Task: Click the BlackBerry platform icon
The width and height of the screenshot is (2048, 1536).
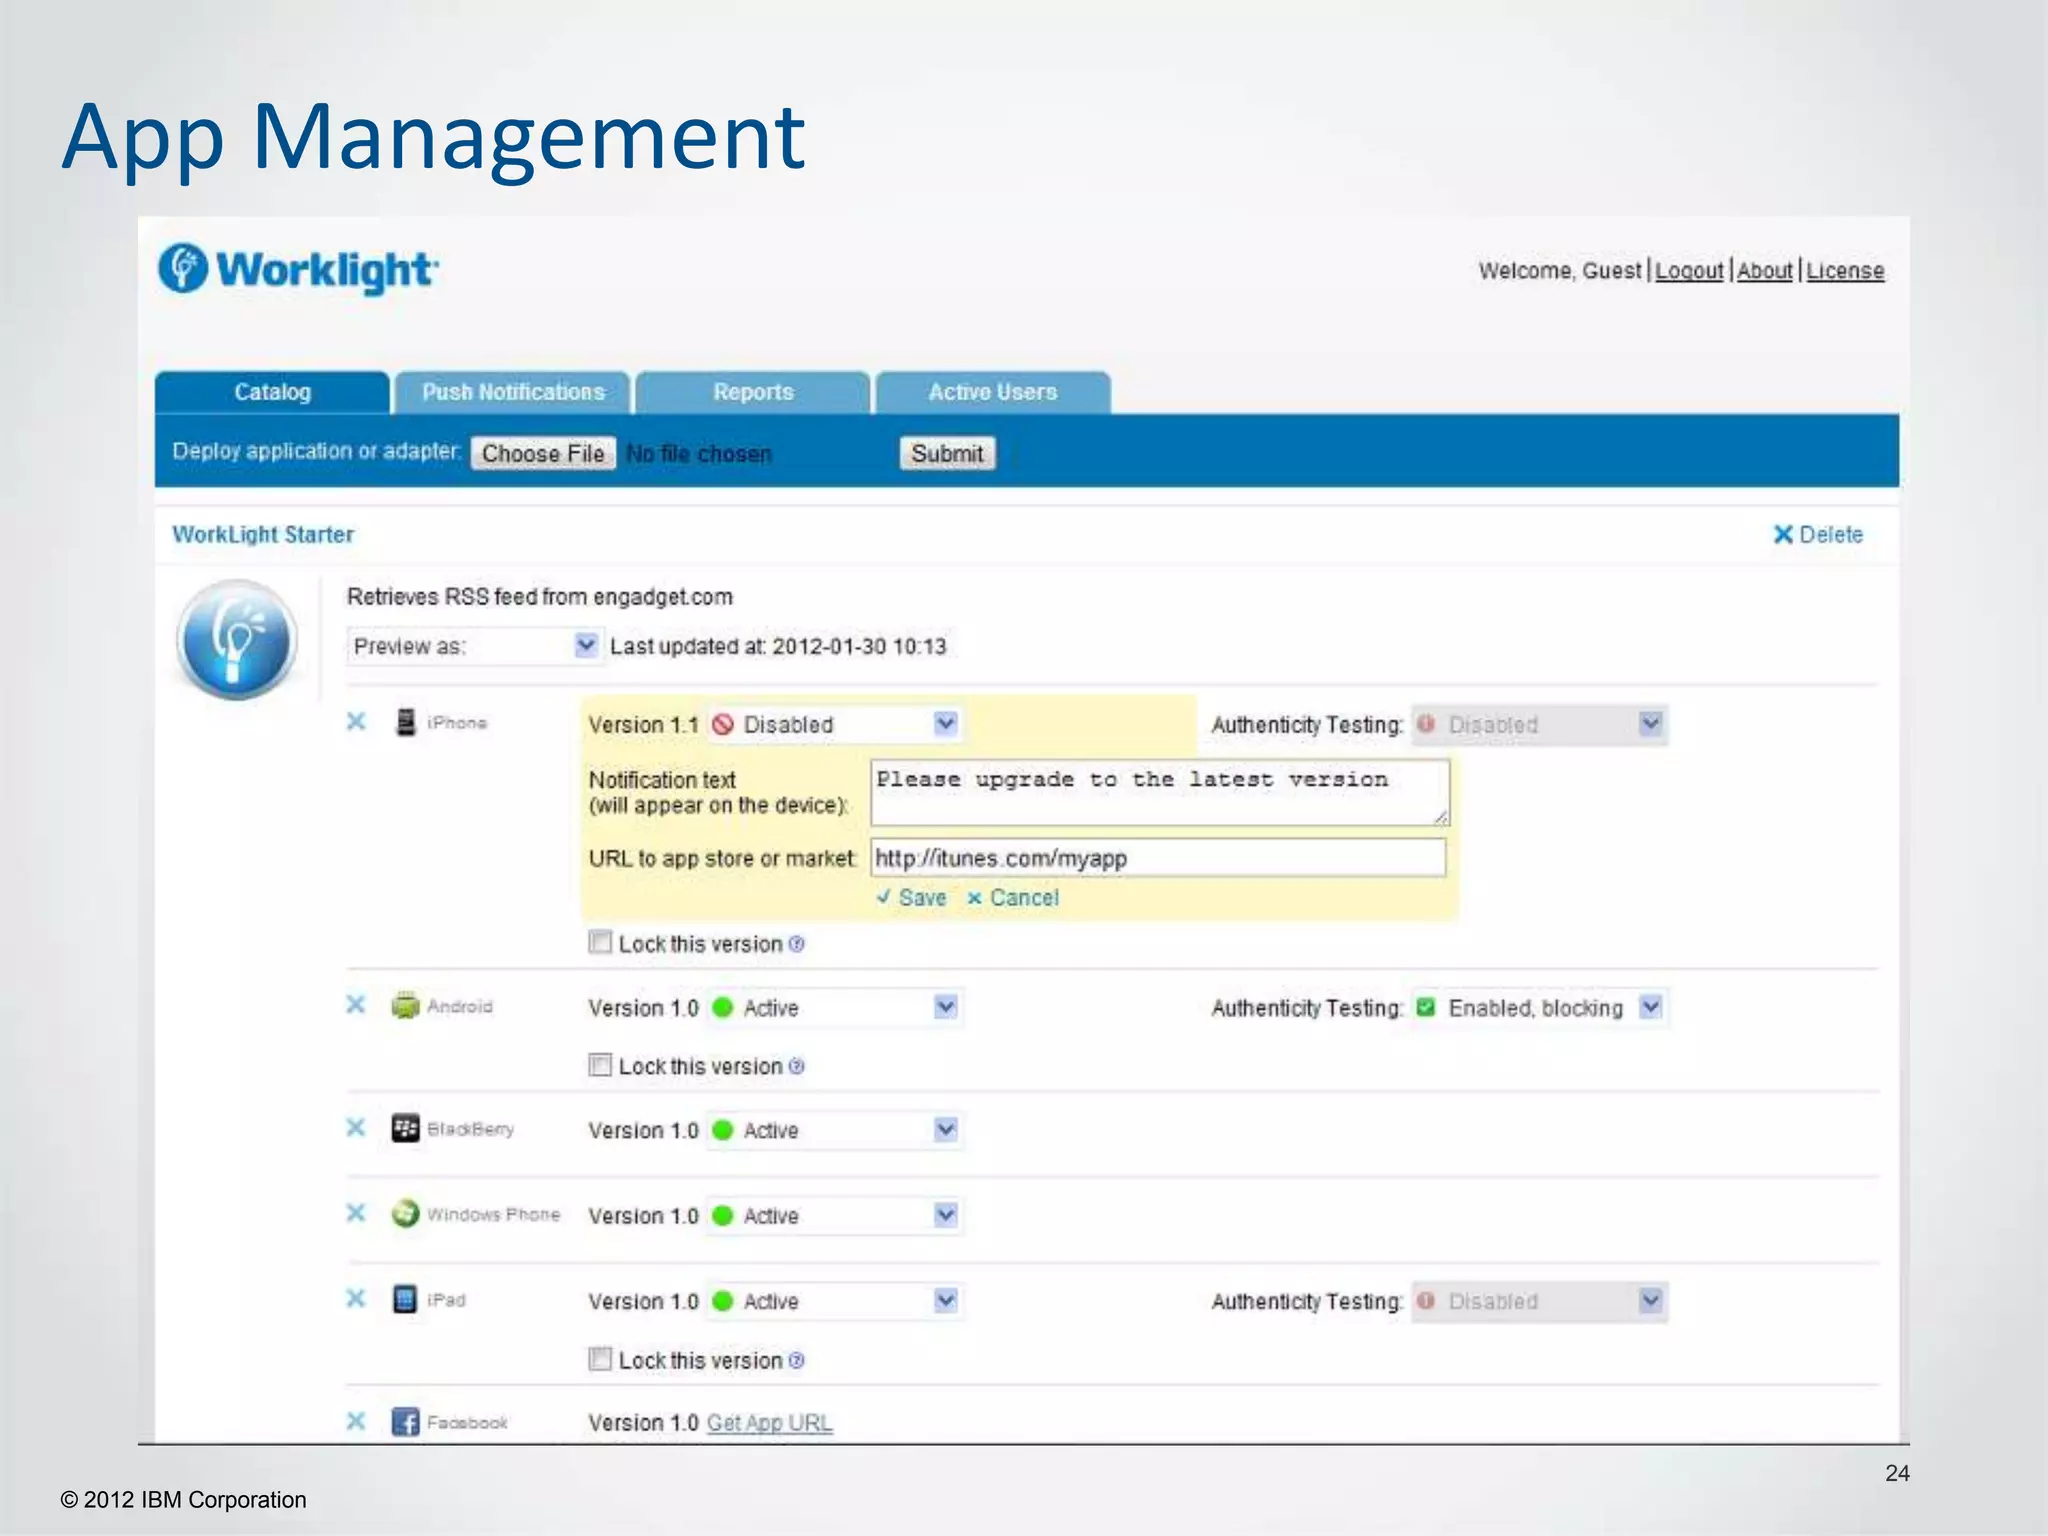Action: [405, 1128]
